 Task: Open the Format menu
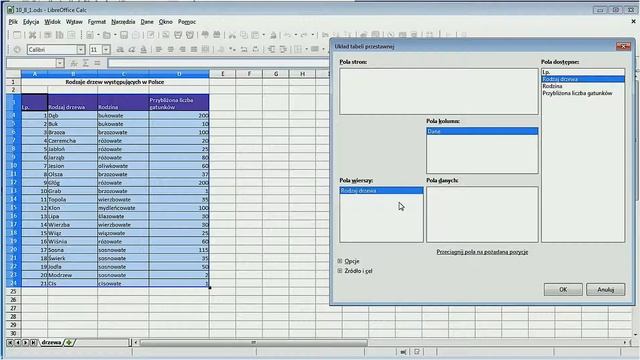[x=97, y=22]
